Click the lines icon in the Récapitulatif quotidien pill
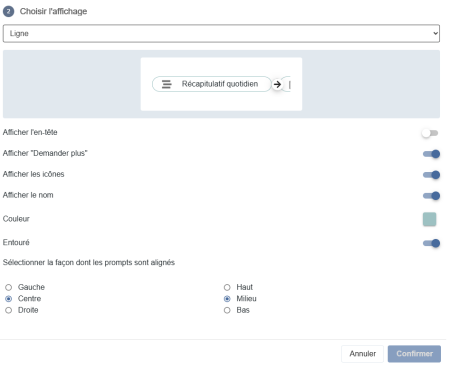The height and width of the screenshot is (372, 450). pyautogui.click(x=167, y=84)
